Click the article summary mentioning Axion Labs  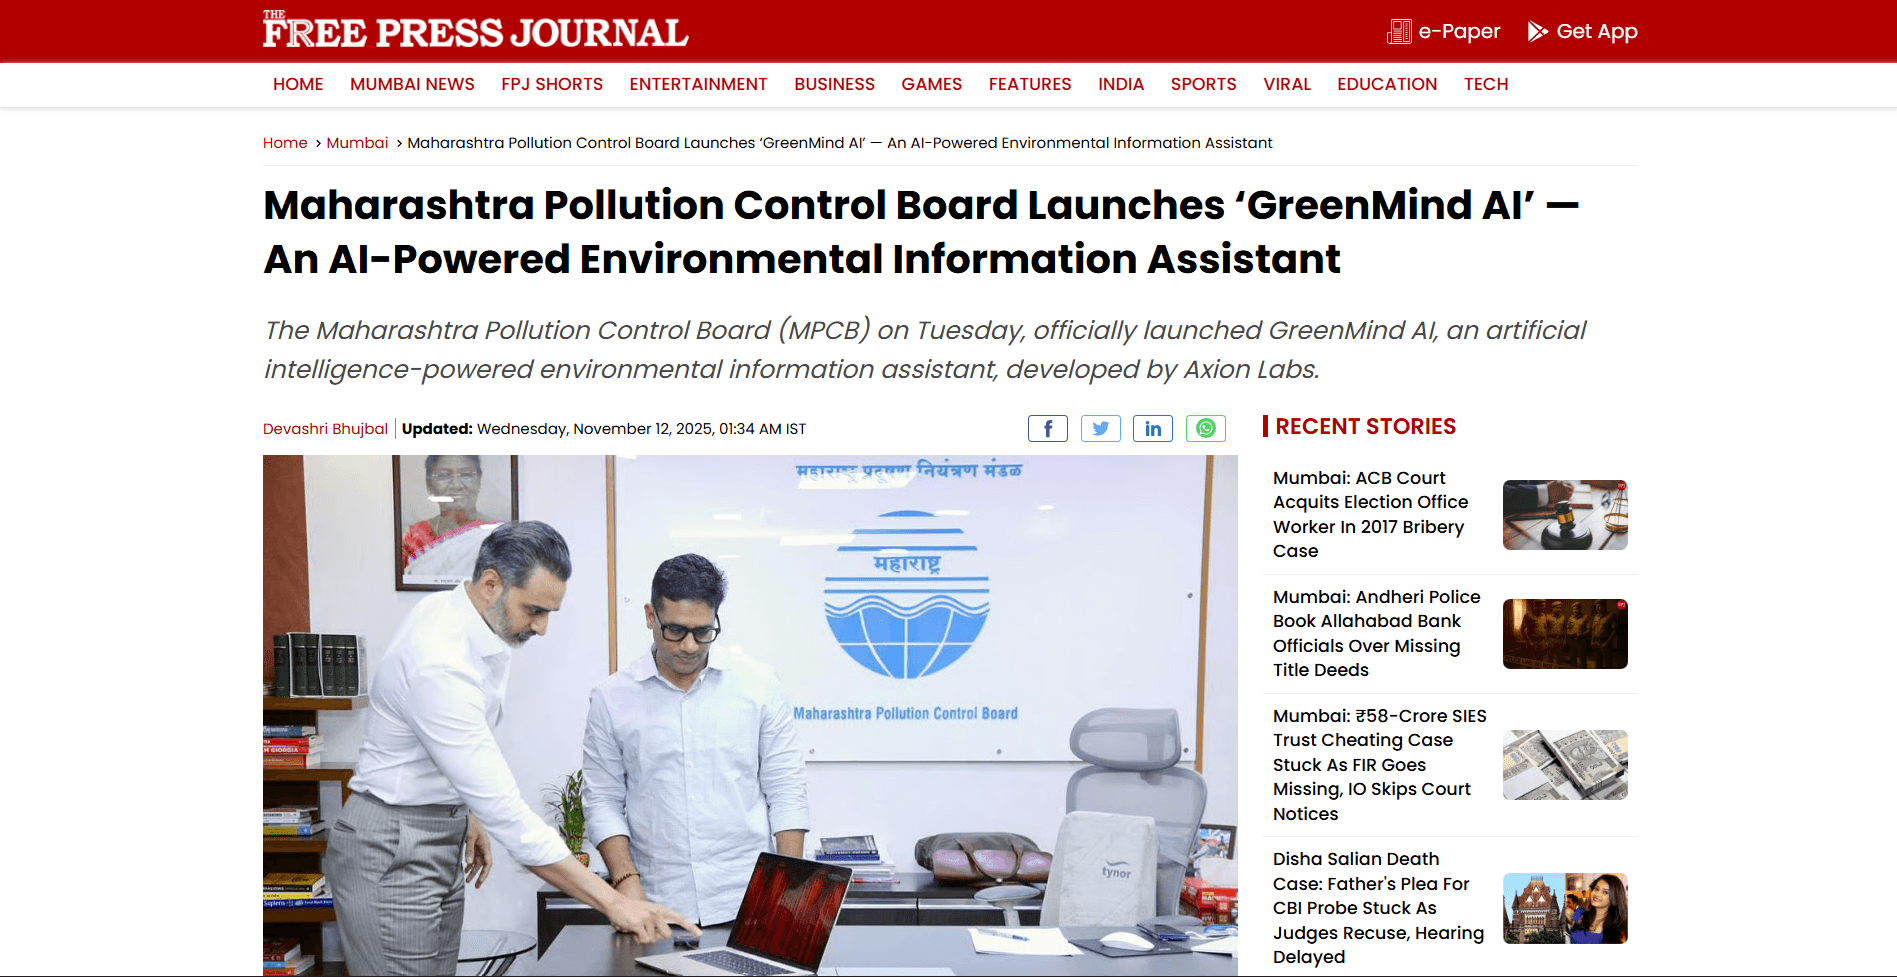pos(925,350)
